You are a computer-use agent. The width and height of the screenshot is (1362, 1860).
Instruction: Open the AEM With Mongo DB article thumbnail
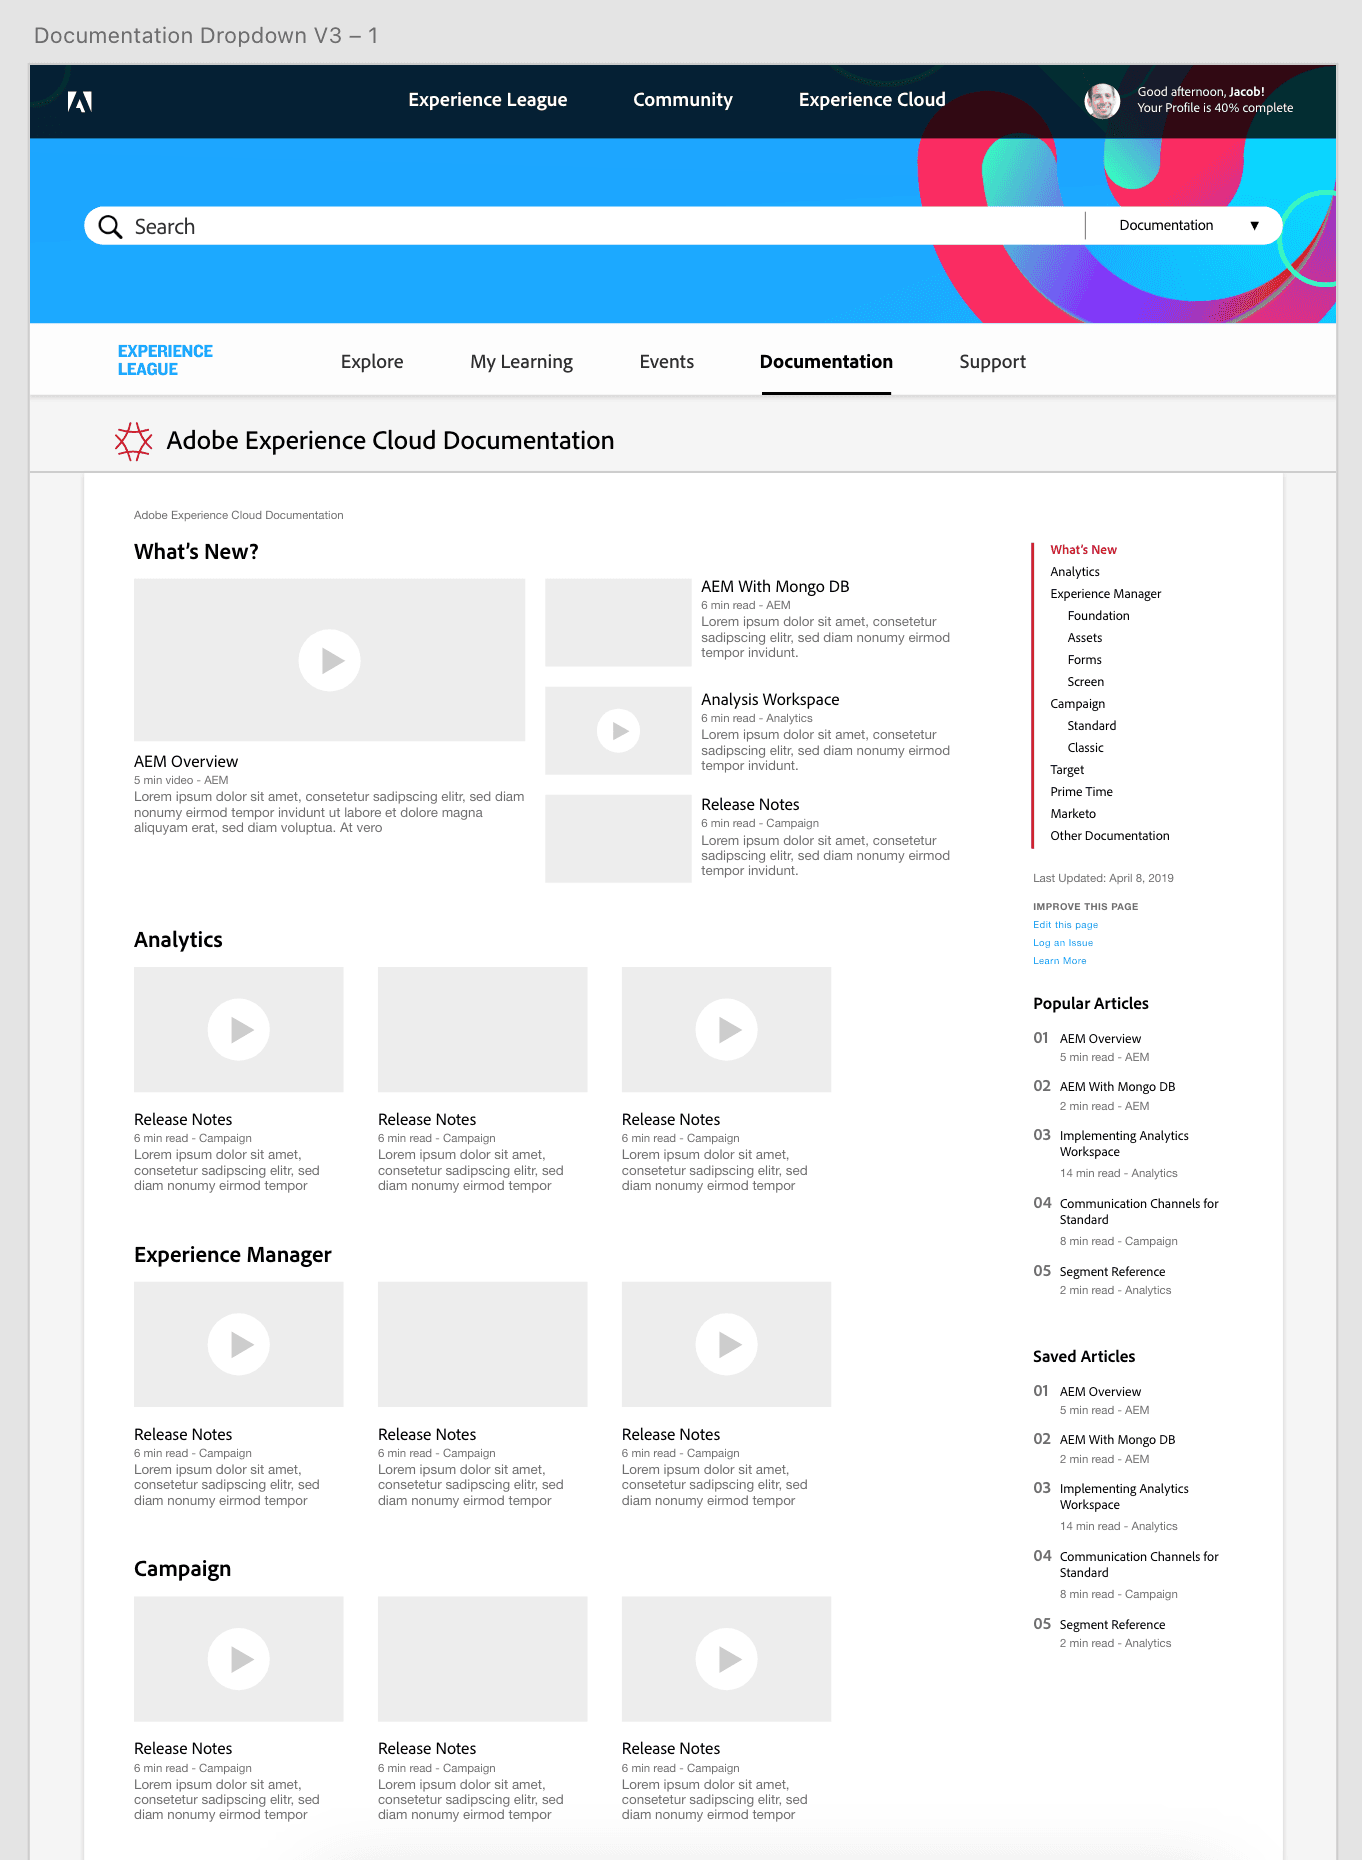(x=618, y=622)
